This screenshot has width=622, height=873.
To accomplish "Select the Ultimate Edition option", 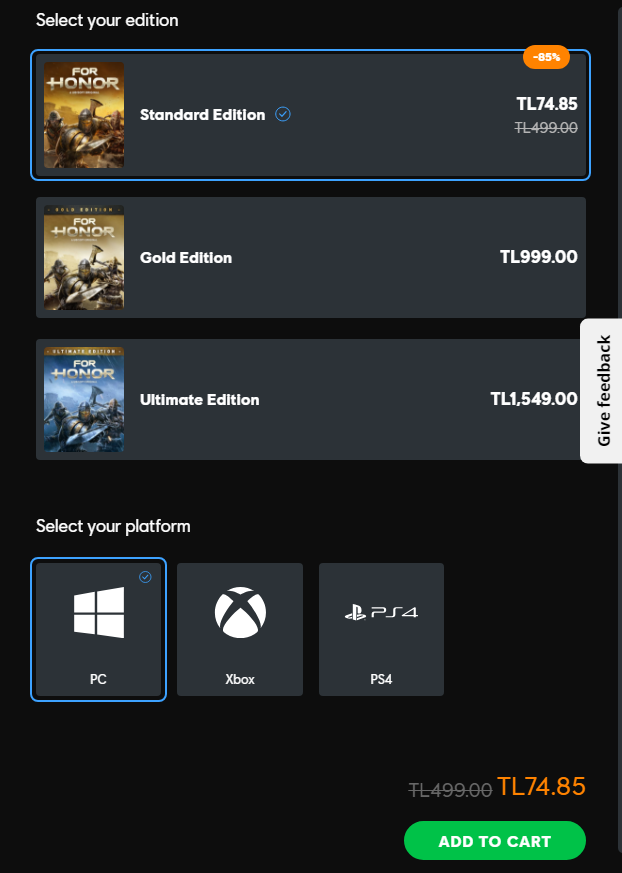I will (310, 399).
